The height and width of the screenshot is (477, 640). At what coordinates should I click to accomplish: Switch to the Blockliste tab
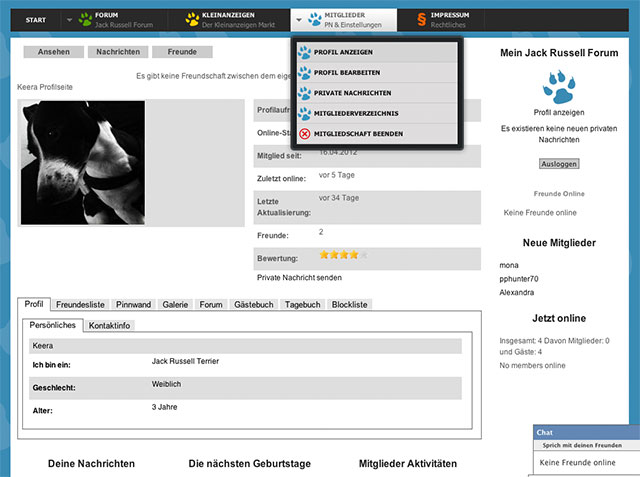click(349, 304)
